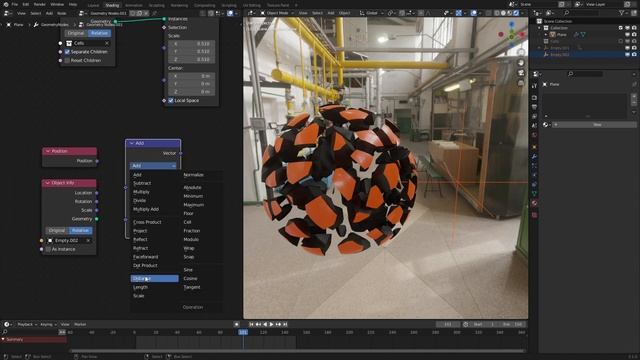Open the node editor type selector icon
The width and height of the screenshot is (640, 360).
(x=7, y=13)
